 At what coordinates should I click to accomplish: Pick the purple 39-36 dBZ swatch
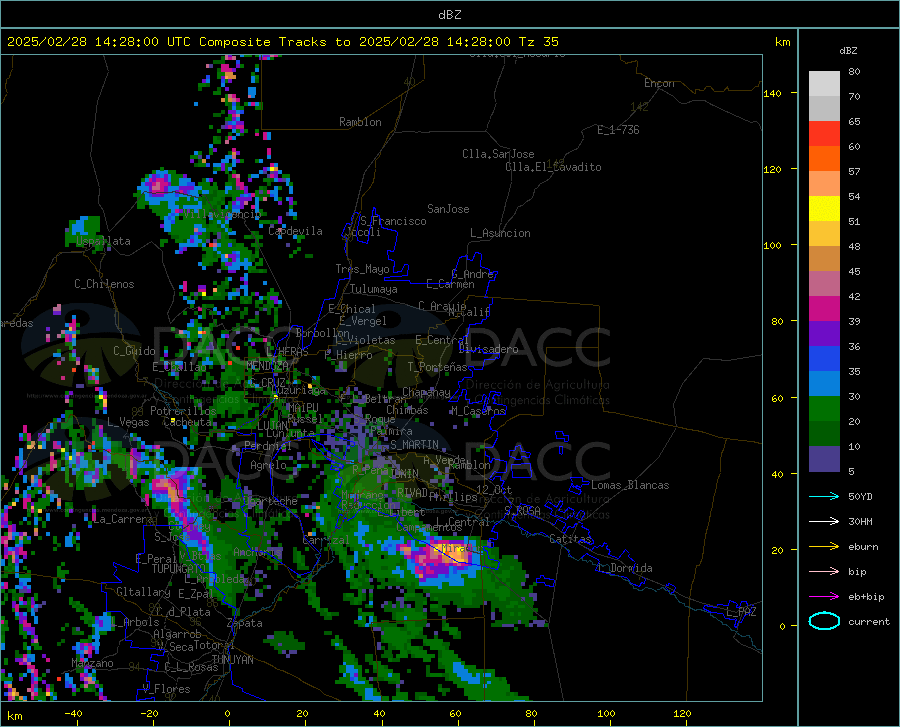pos(824,334)
